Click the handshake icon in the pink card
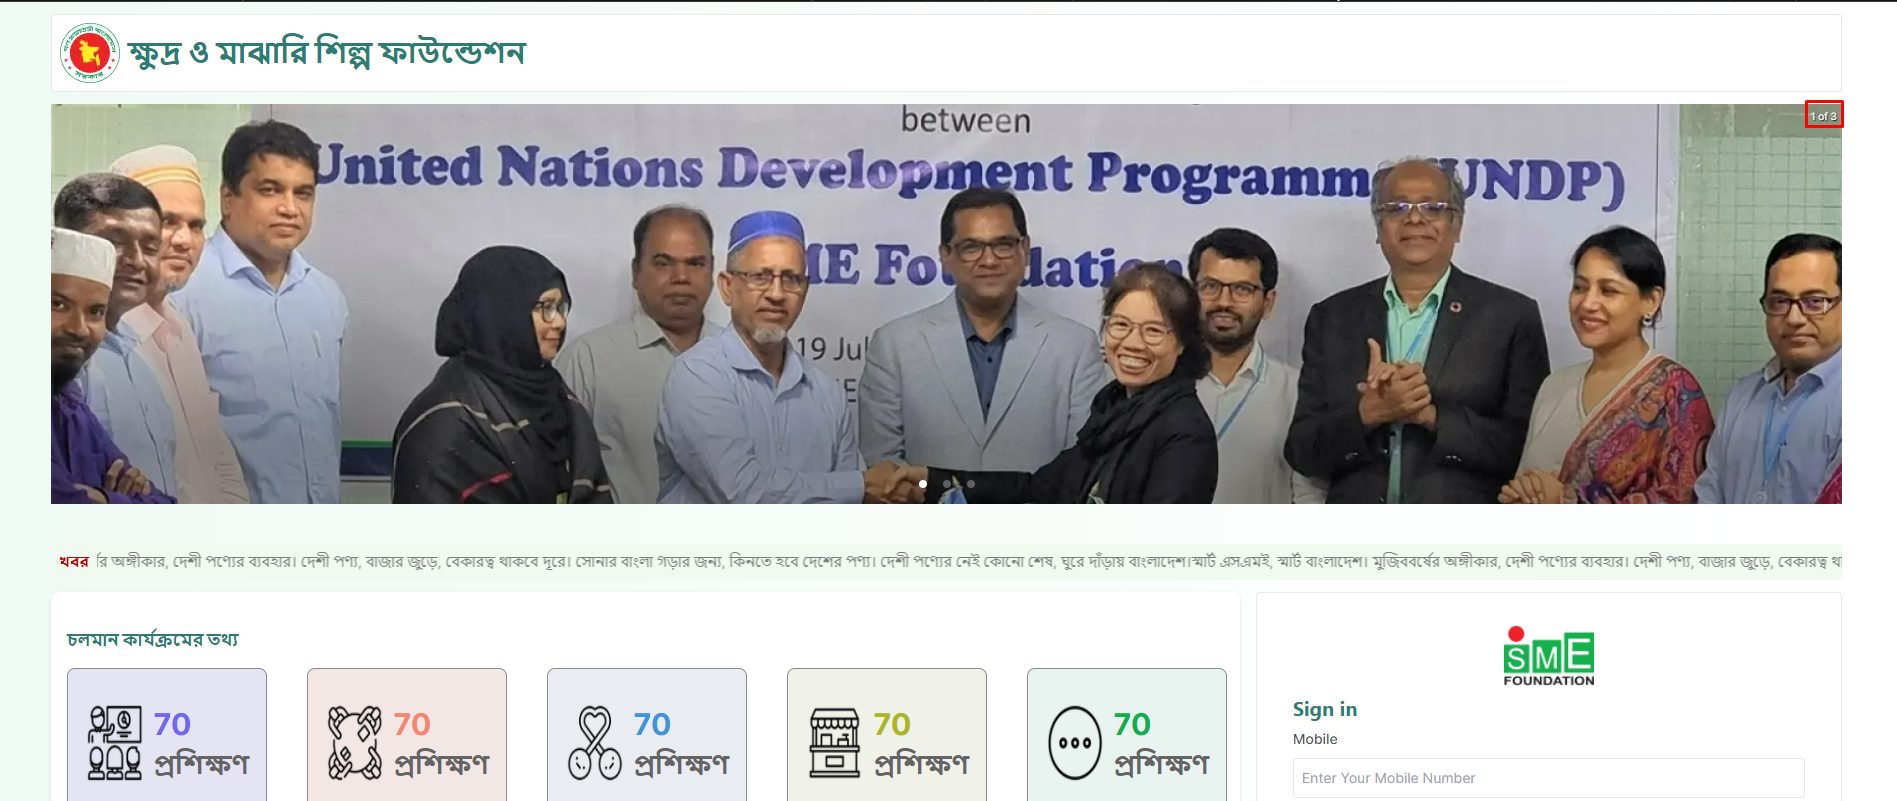The image size is (1897, 801). 355,743
